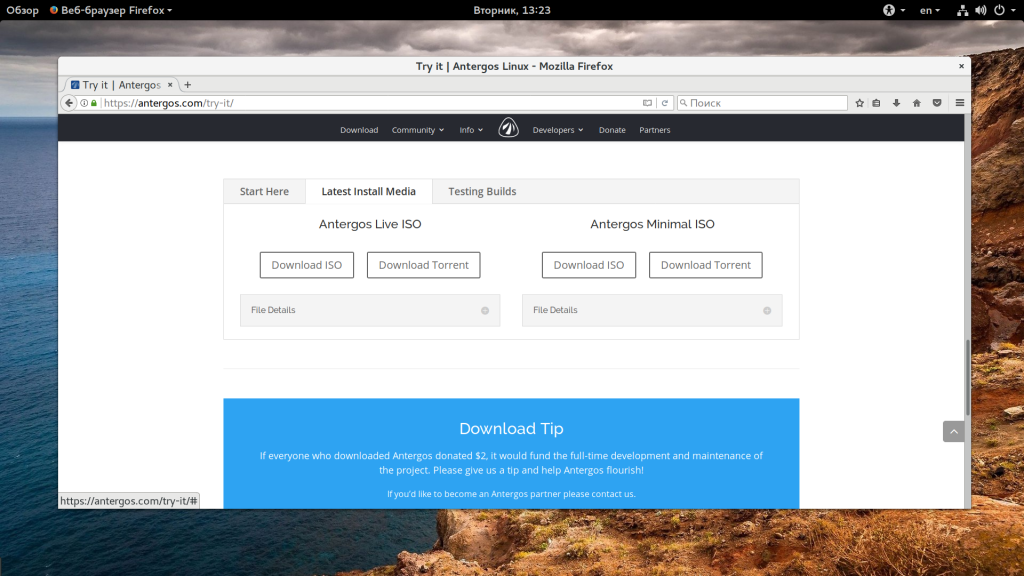Download Torrent for Antergos Live
Image resolution: width=1024 pixels, height=576 pixels.
click(423, 265)
